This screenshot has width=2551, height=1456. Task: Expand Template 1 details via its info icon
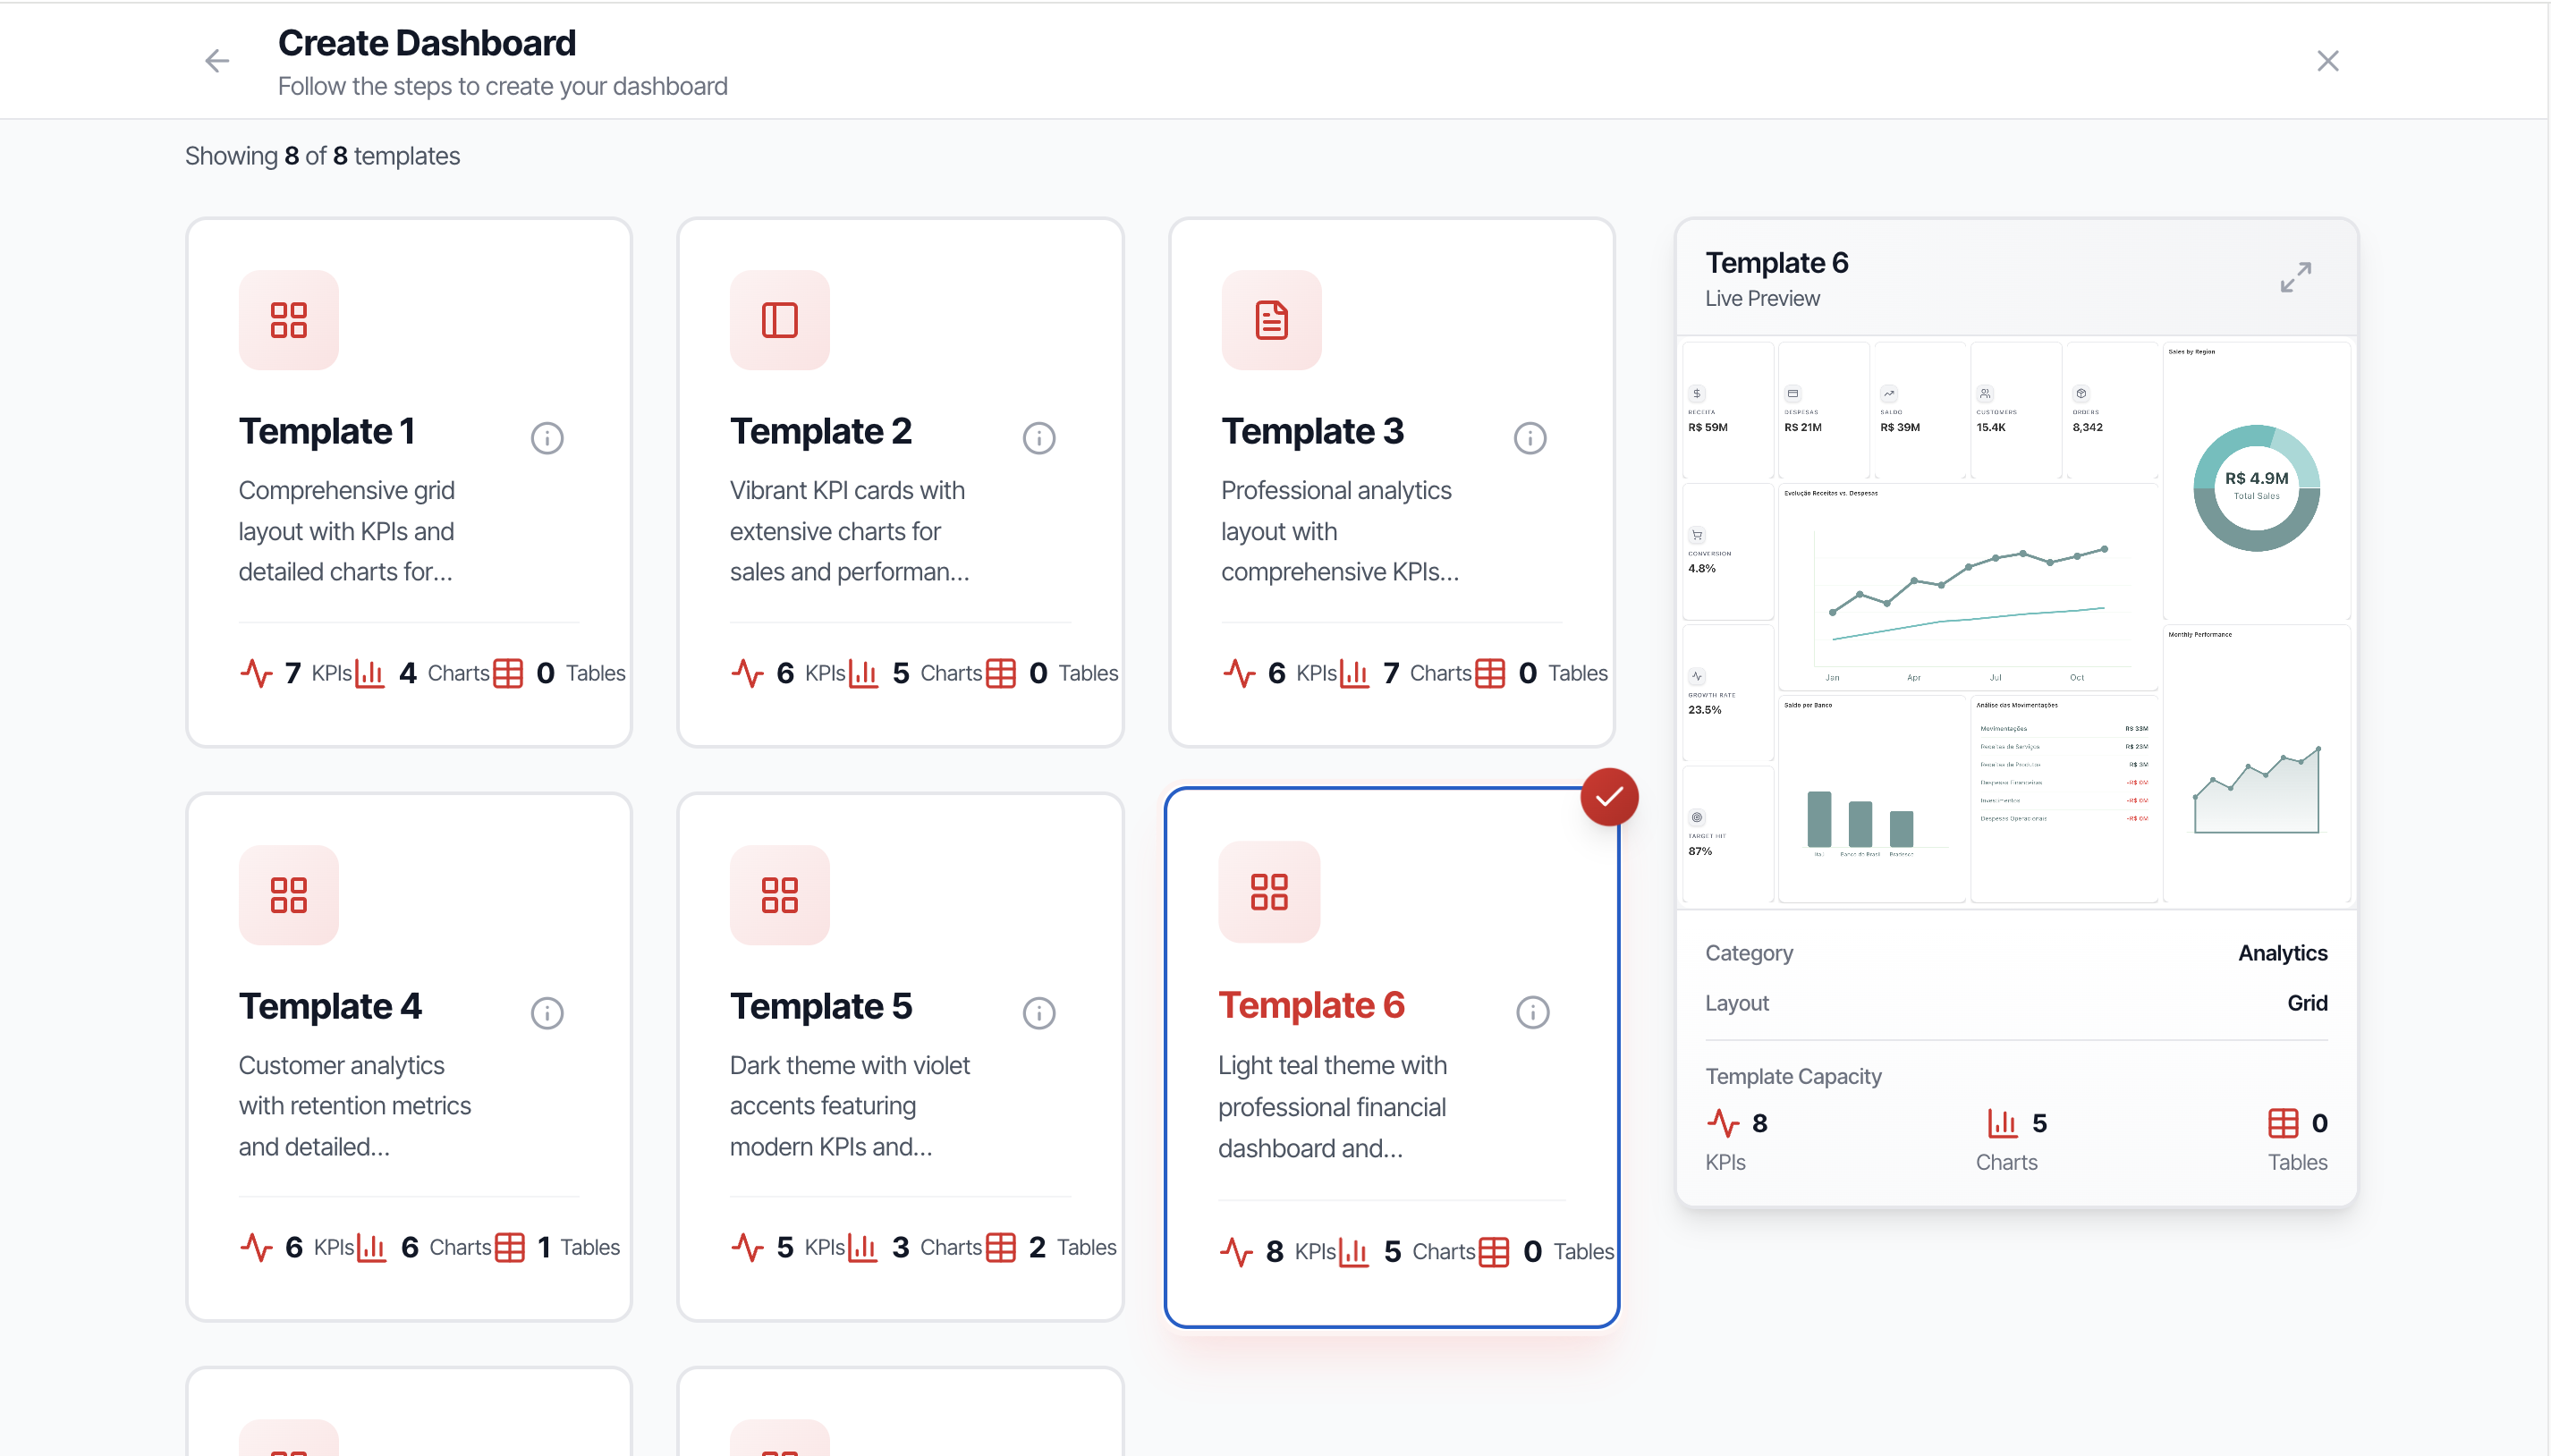click(546, 437)
